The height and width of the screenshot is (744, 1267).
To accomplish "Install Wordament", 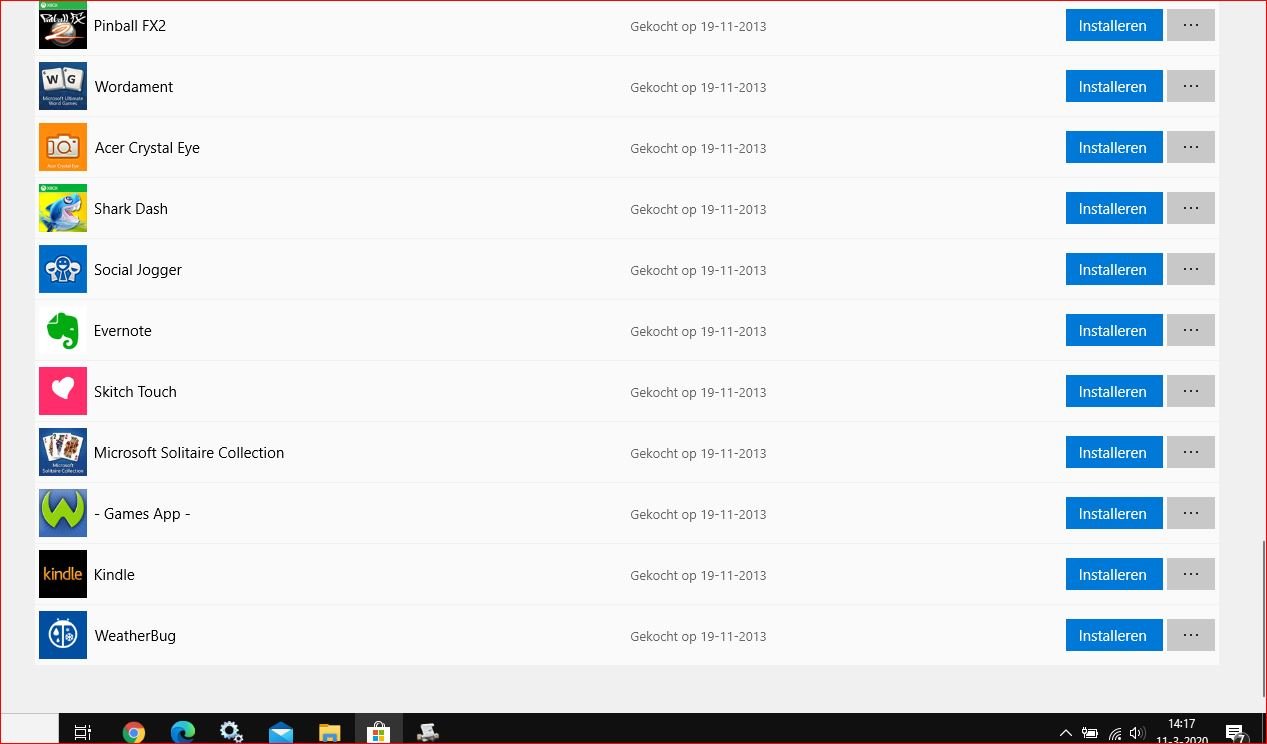I will (x=1114, y=86).
